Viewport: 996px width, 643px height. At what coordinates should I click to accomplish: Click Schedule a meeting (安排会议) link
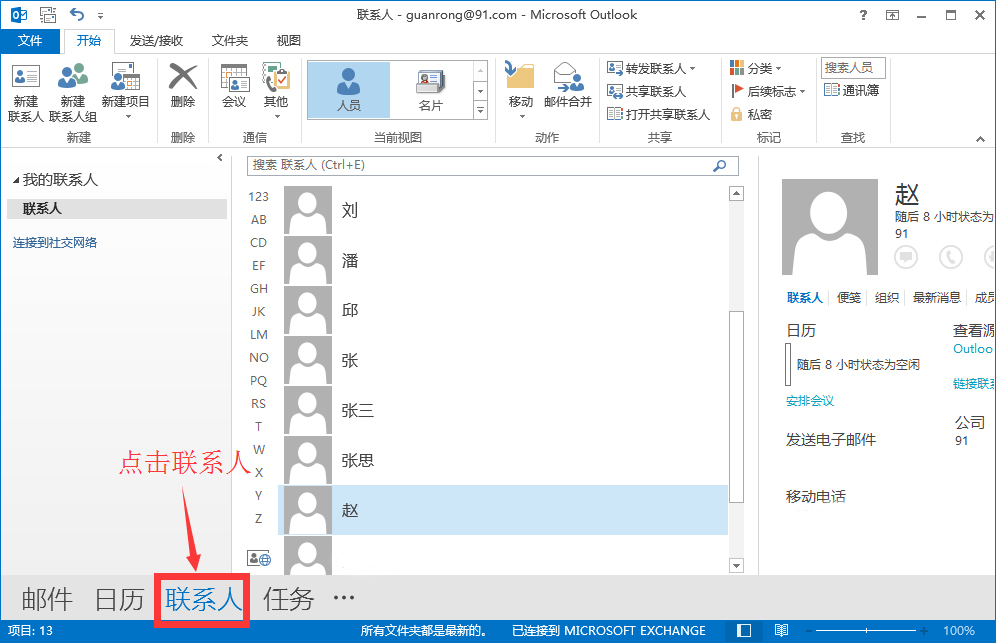coord(810,401)
